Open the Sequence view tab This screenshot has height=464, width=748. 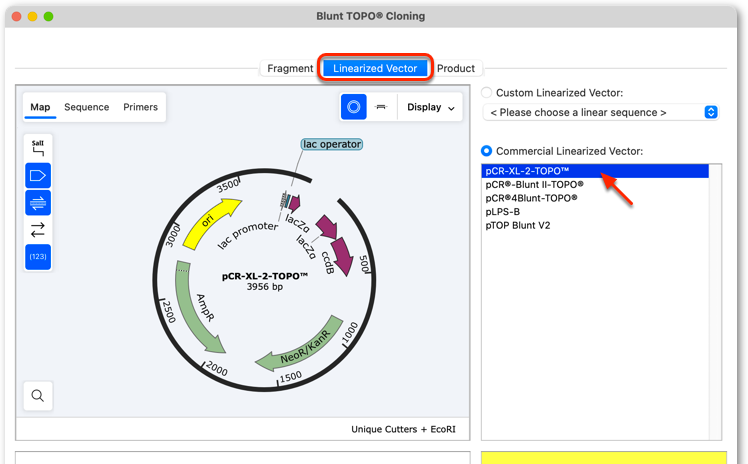(x=86, y=107)
